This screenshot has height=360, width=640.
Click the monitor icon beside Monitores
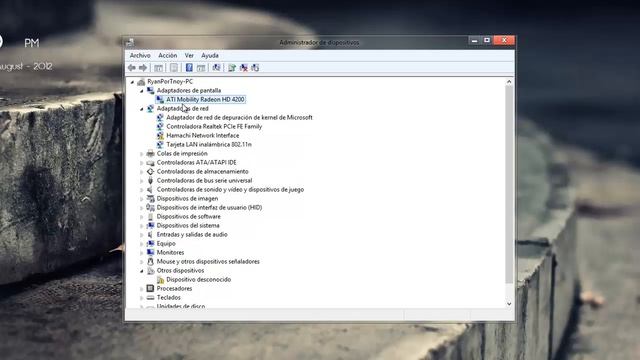point(151,252)
